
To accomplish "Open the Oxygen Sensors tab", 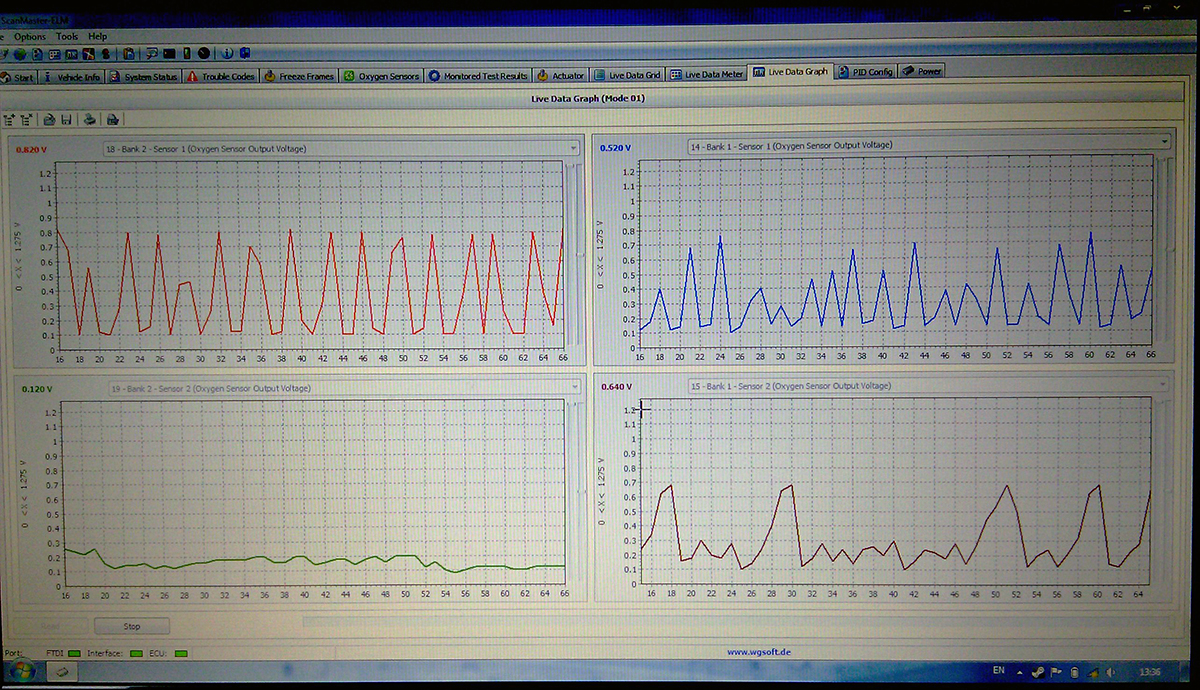I will click(x=381, y=76).
